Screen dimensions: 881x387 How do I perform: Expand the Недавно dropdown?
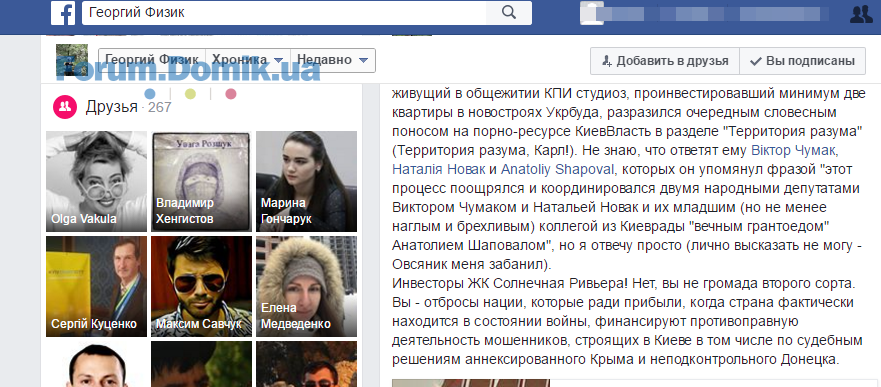coord(333,60)
